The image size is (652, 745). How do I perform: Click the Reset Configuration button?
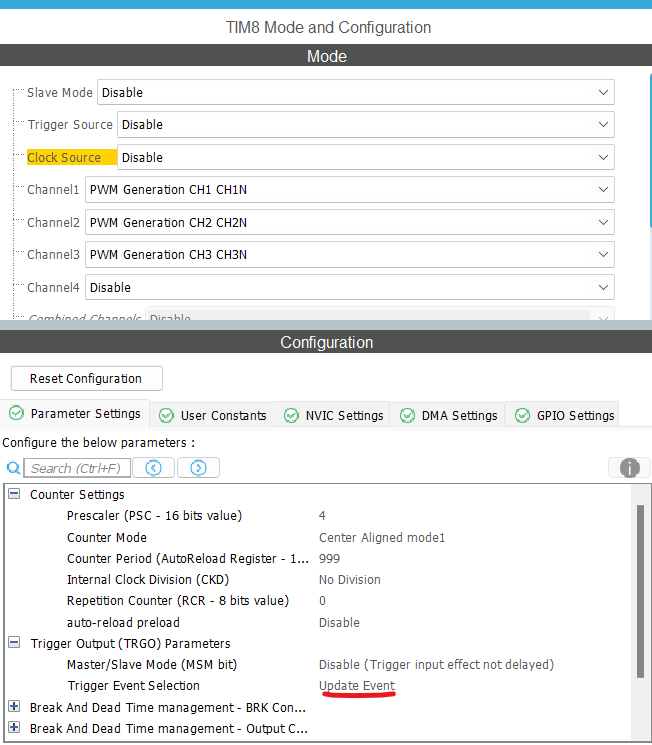point(86,379)
